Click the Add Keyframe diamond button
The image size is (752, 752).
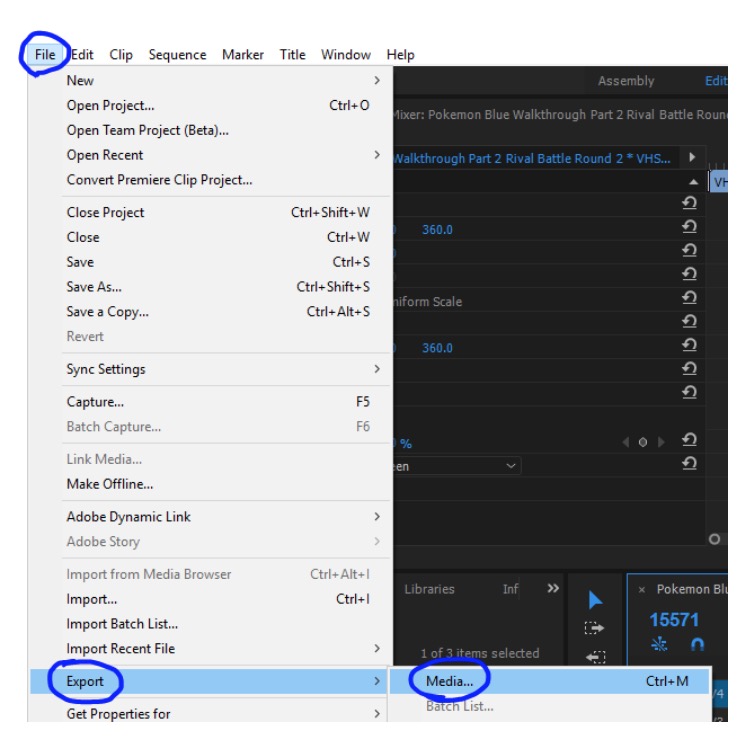pyautogui.click(x=643, y=442)
